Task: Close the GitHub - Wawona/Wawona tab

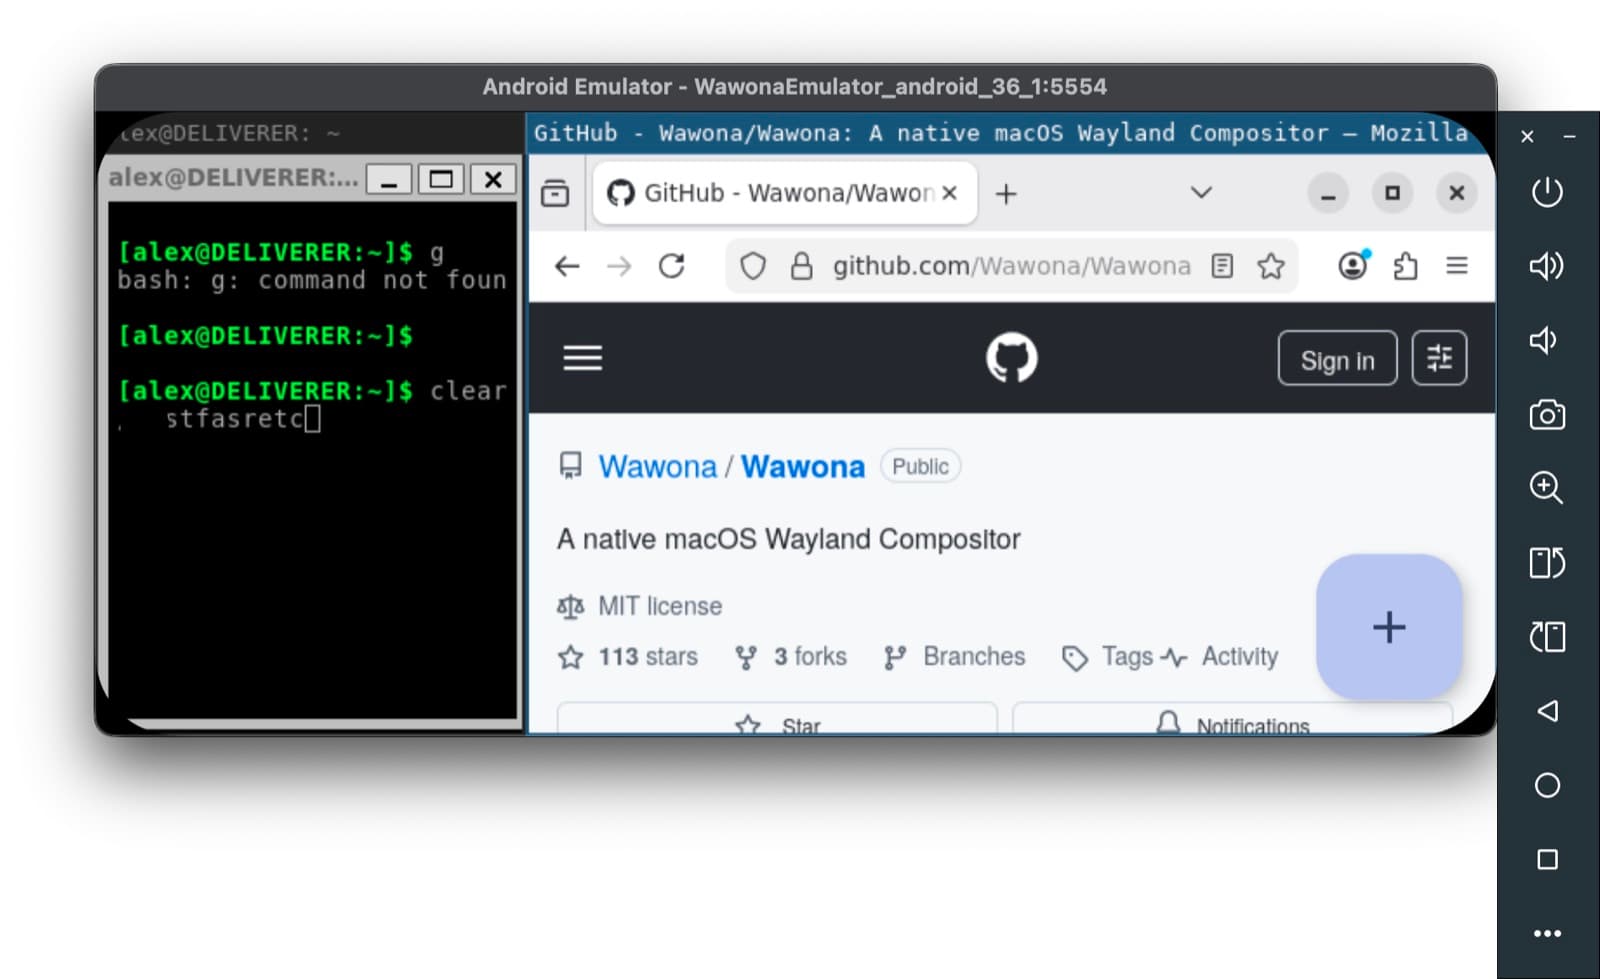Action: [x=950, y=193]
